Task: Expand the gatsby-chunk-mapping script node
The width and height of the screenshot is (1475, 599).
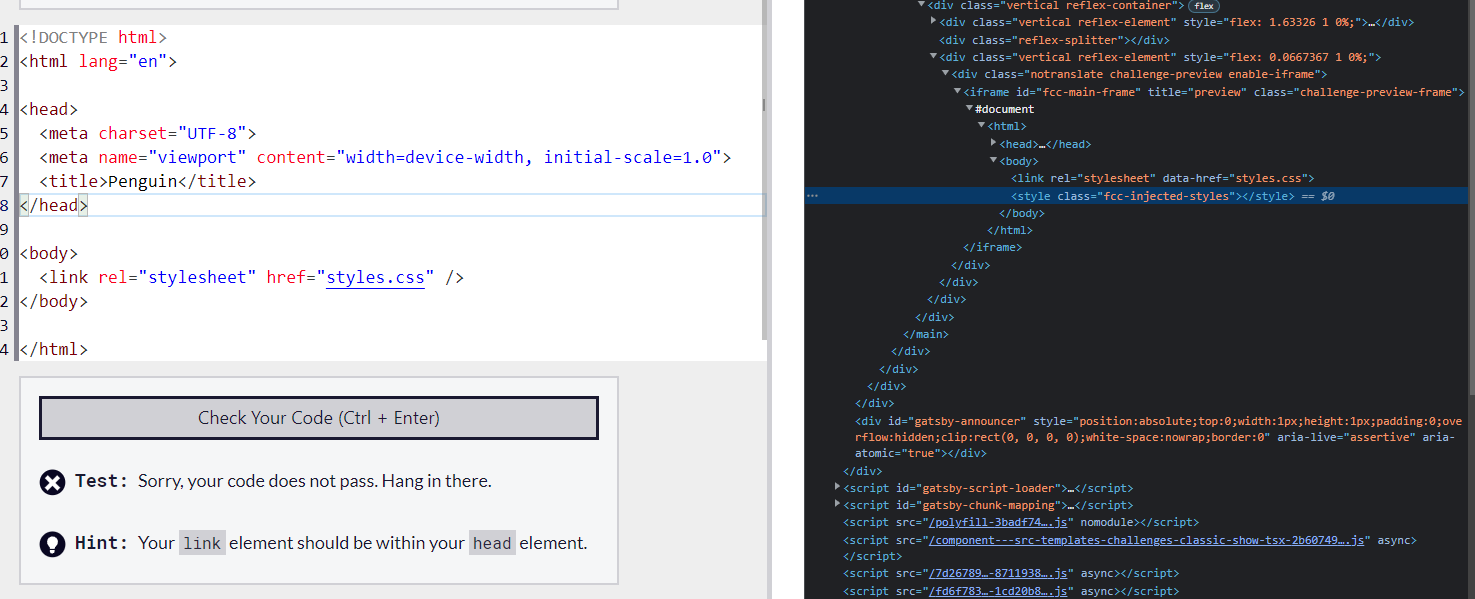Action: [837, 504]
